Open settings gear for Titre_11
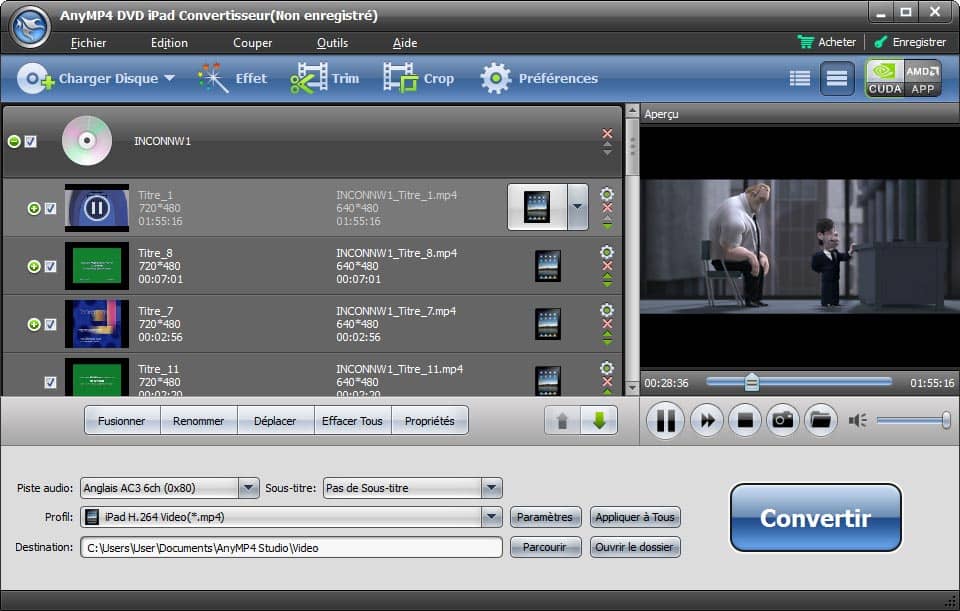Image resolution: width=960 pixels, height=611 pixels. (x=607, y=367)
